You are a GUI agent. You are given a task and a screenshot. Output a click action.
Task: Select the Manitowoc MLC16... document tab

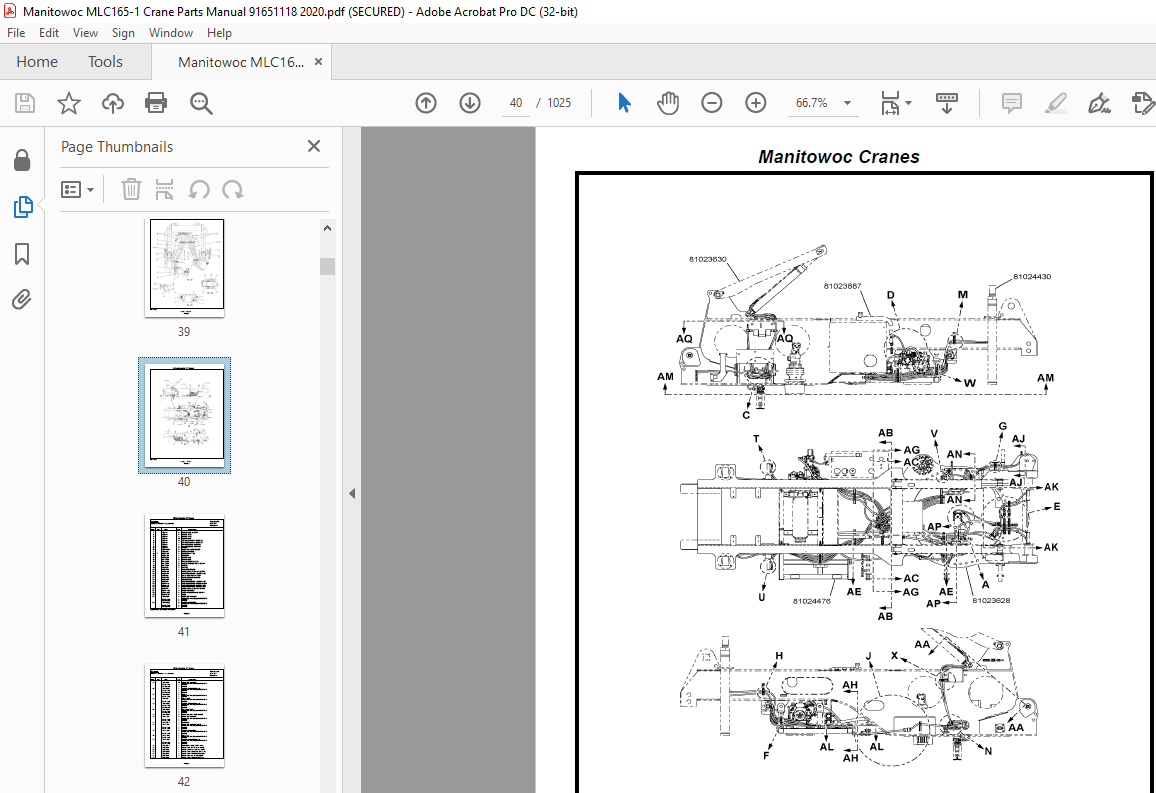pos(241,62)
